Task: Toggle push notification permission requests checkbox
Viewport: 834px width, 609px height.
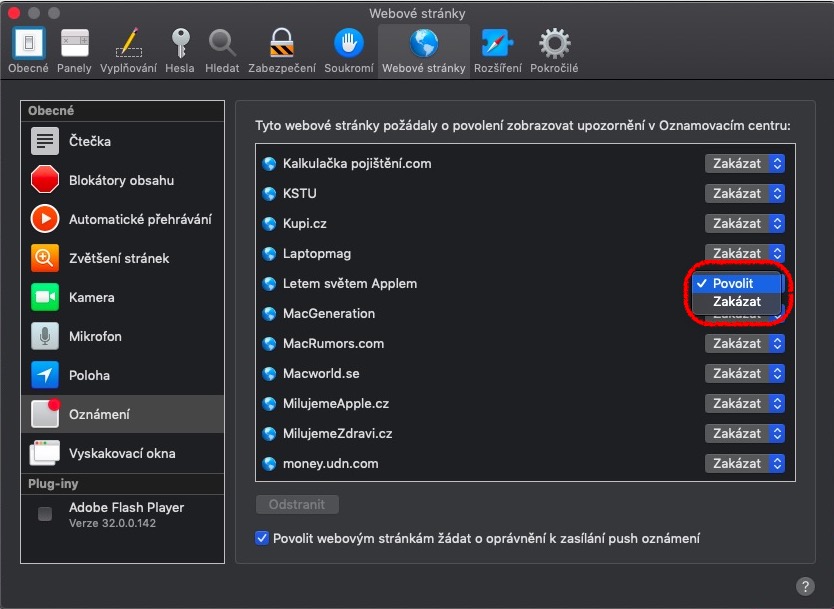Action: 261,538
